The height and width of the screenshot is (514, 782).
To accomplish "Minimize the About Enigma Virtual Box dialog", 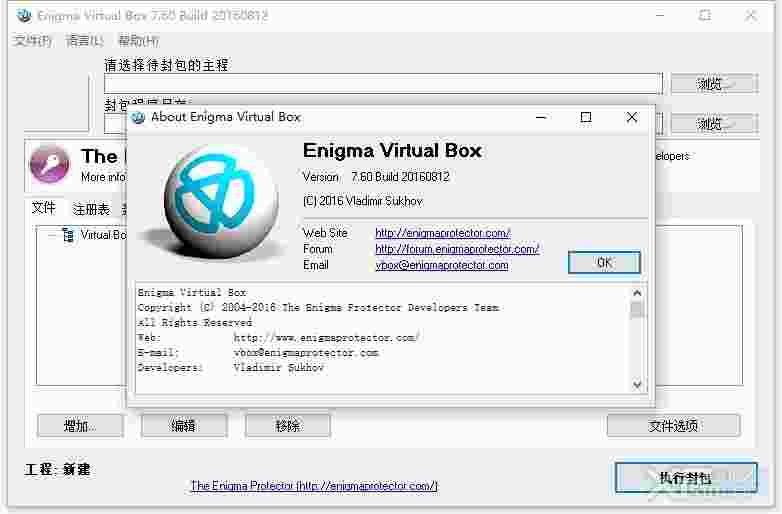I will pyautogui.click(x=541, y=117).
